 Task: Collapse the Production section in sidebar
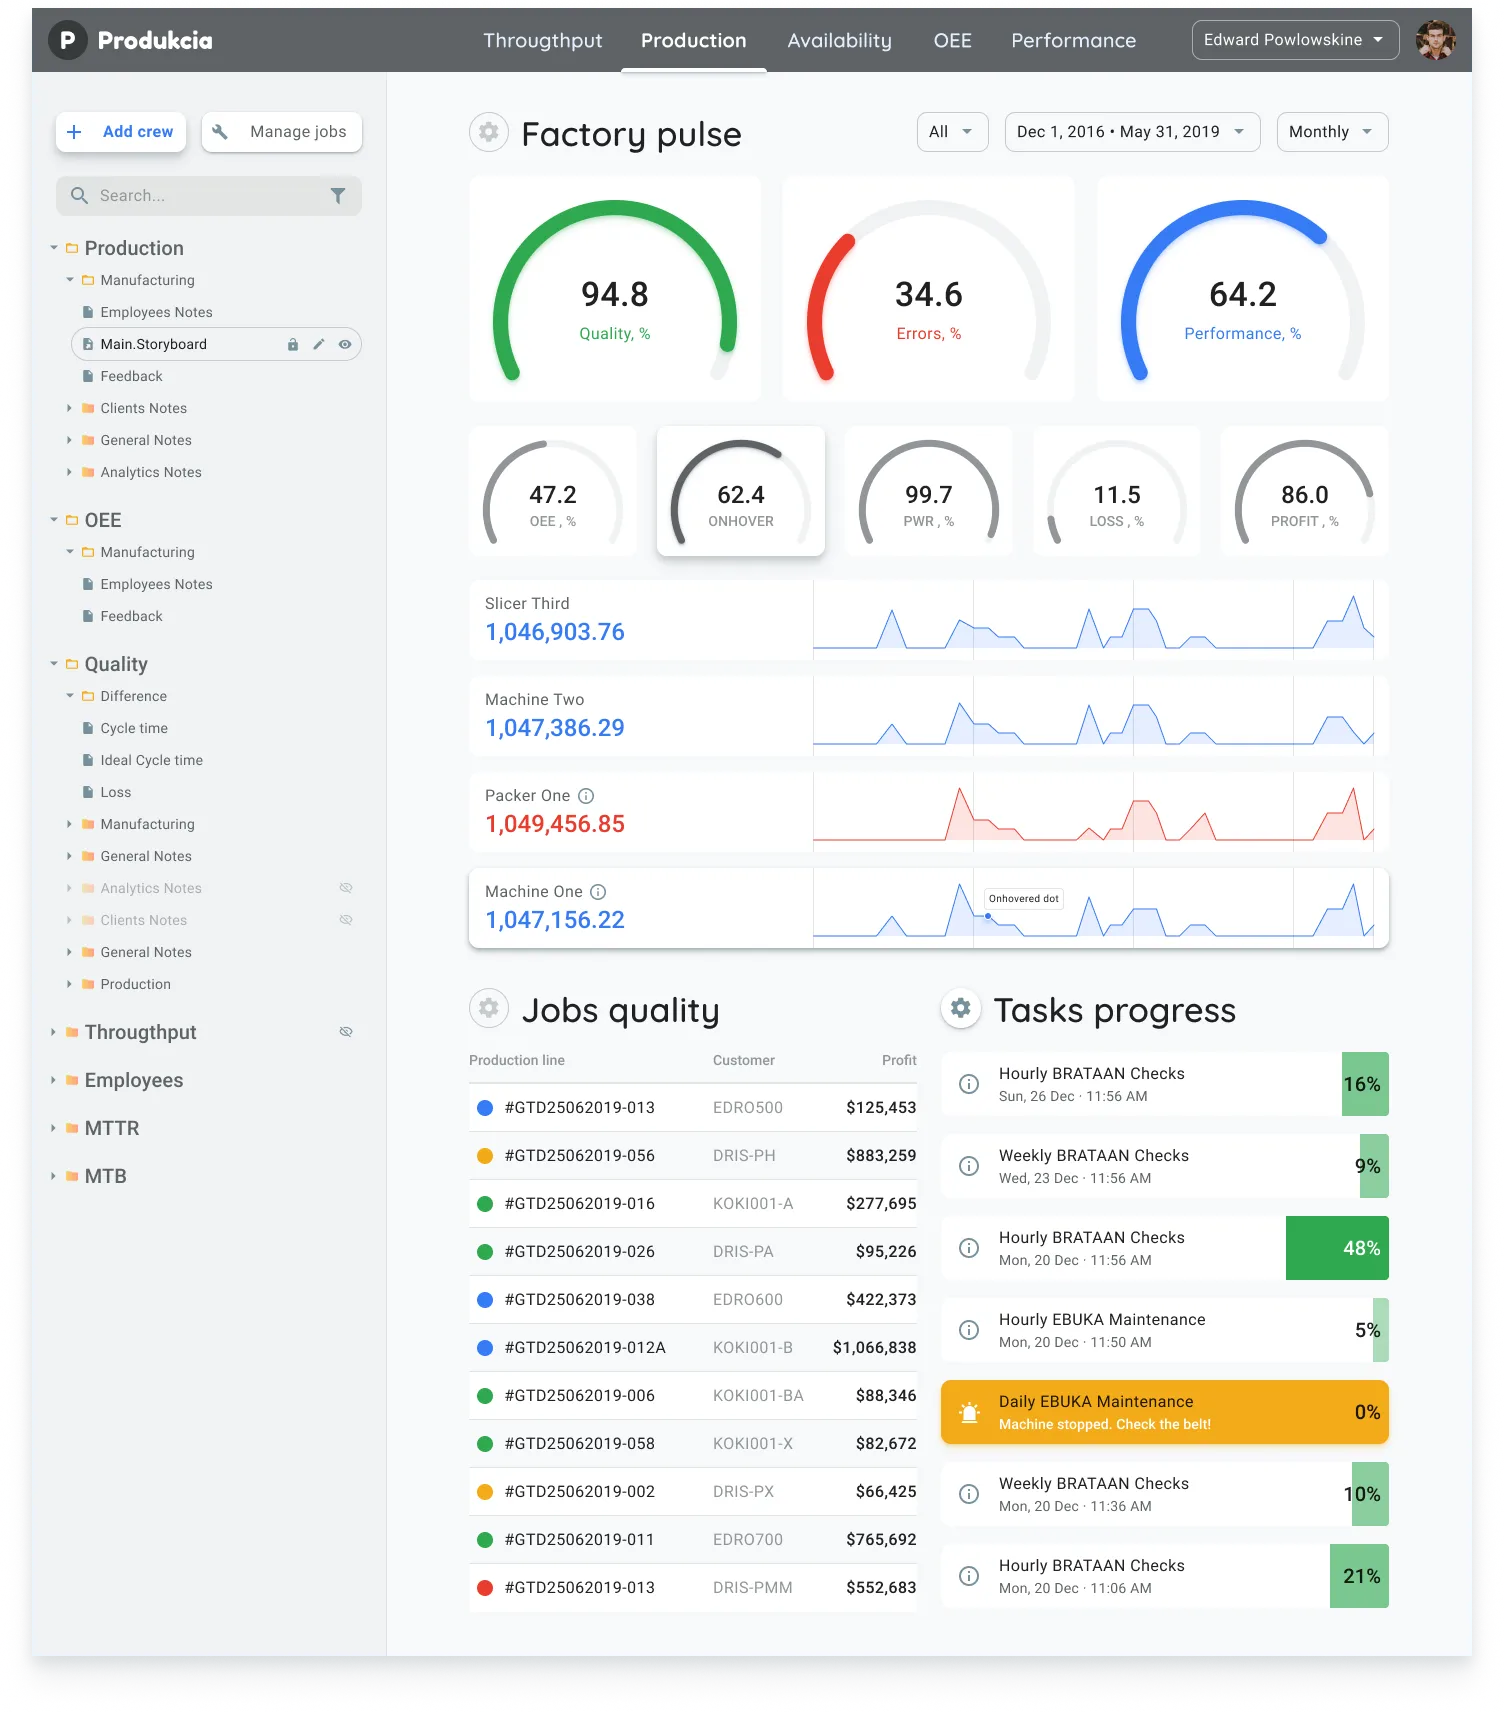click(x=54, y=248)
